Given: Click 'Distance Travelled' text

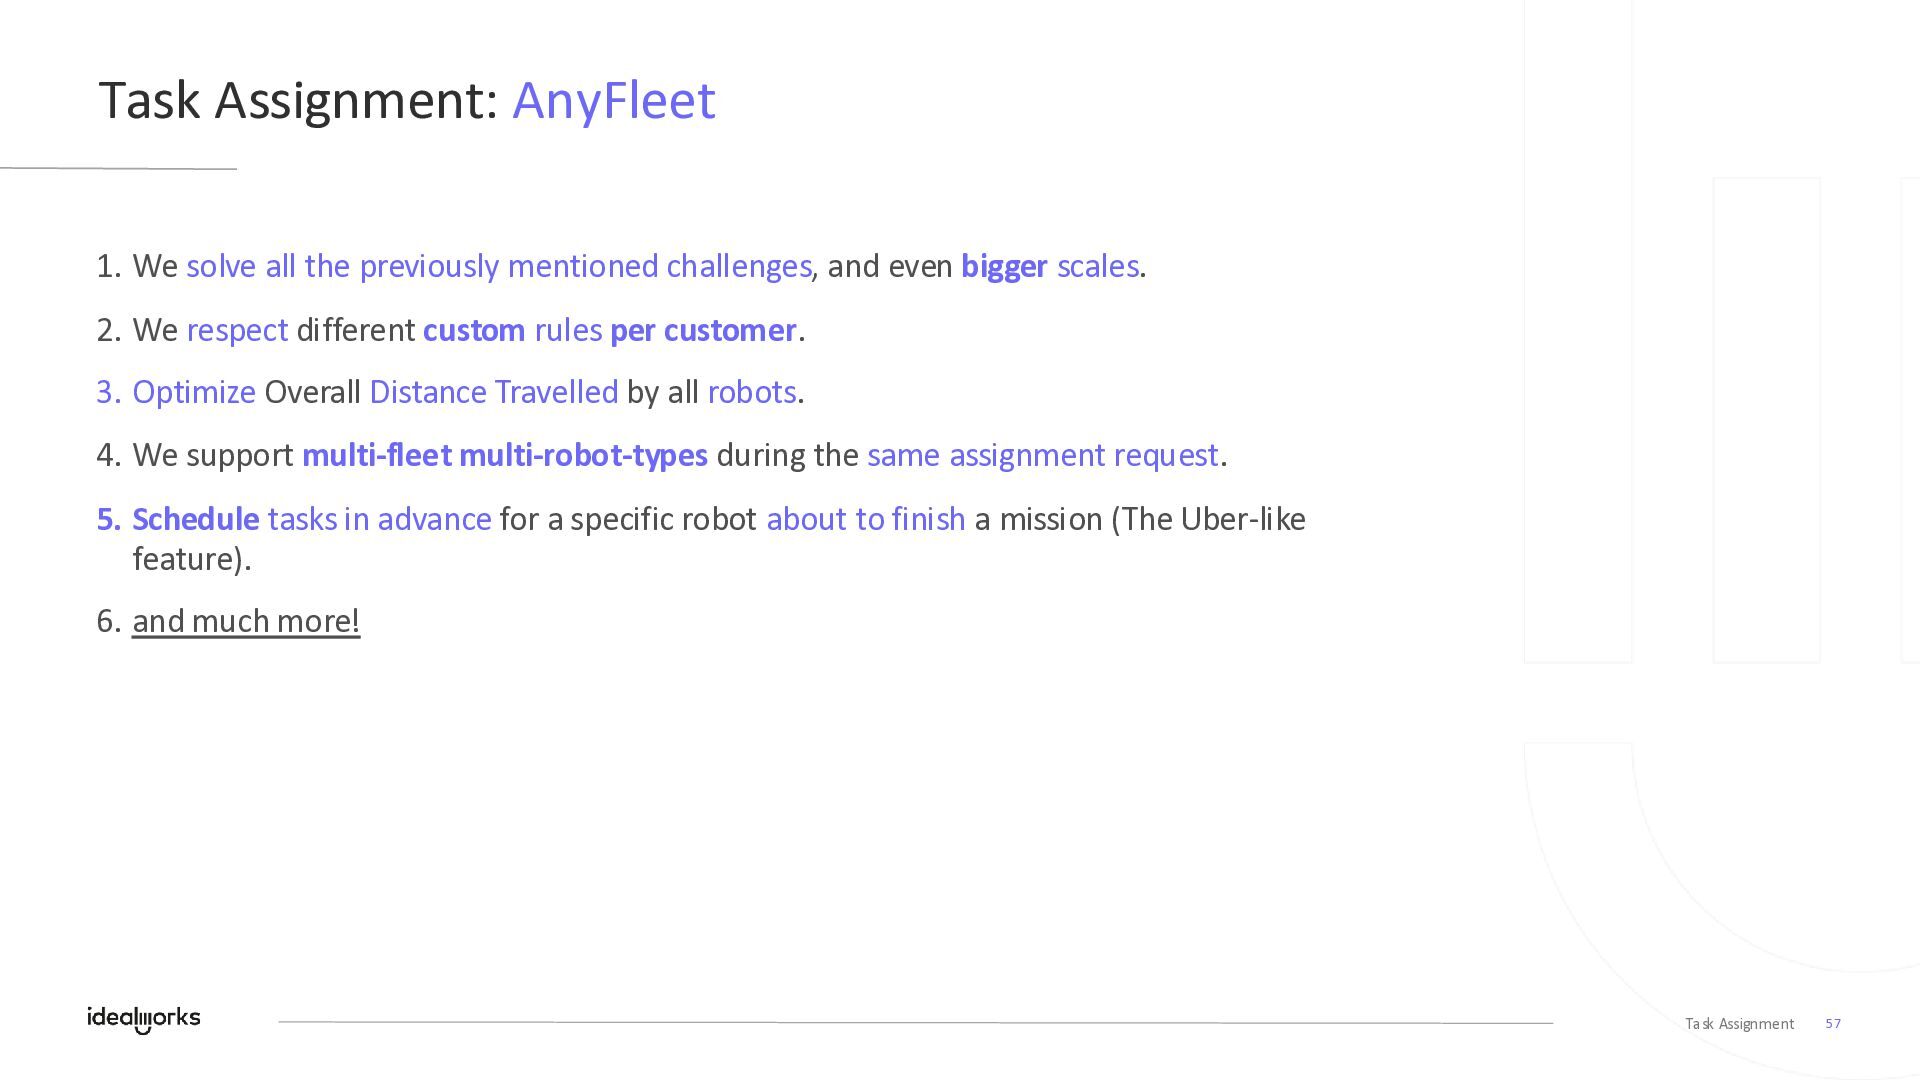Looking at the screenshot, I should coord(493,392).
